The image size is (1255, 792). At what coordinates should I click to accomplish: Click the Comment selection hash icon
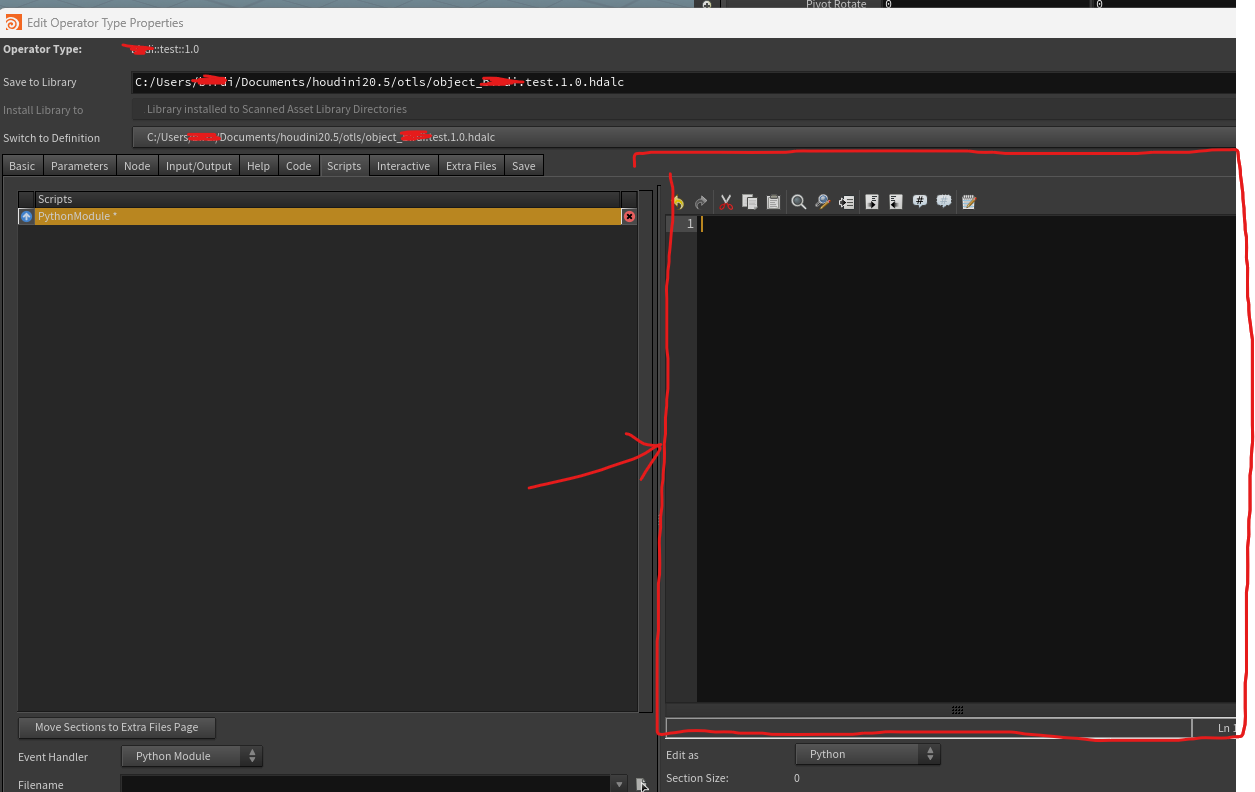(920, 202)
